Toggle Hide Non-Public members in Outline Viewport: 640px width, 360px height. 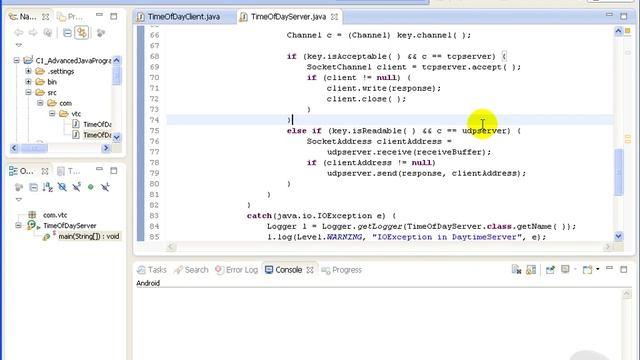coord(91,187)
